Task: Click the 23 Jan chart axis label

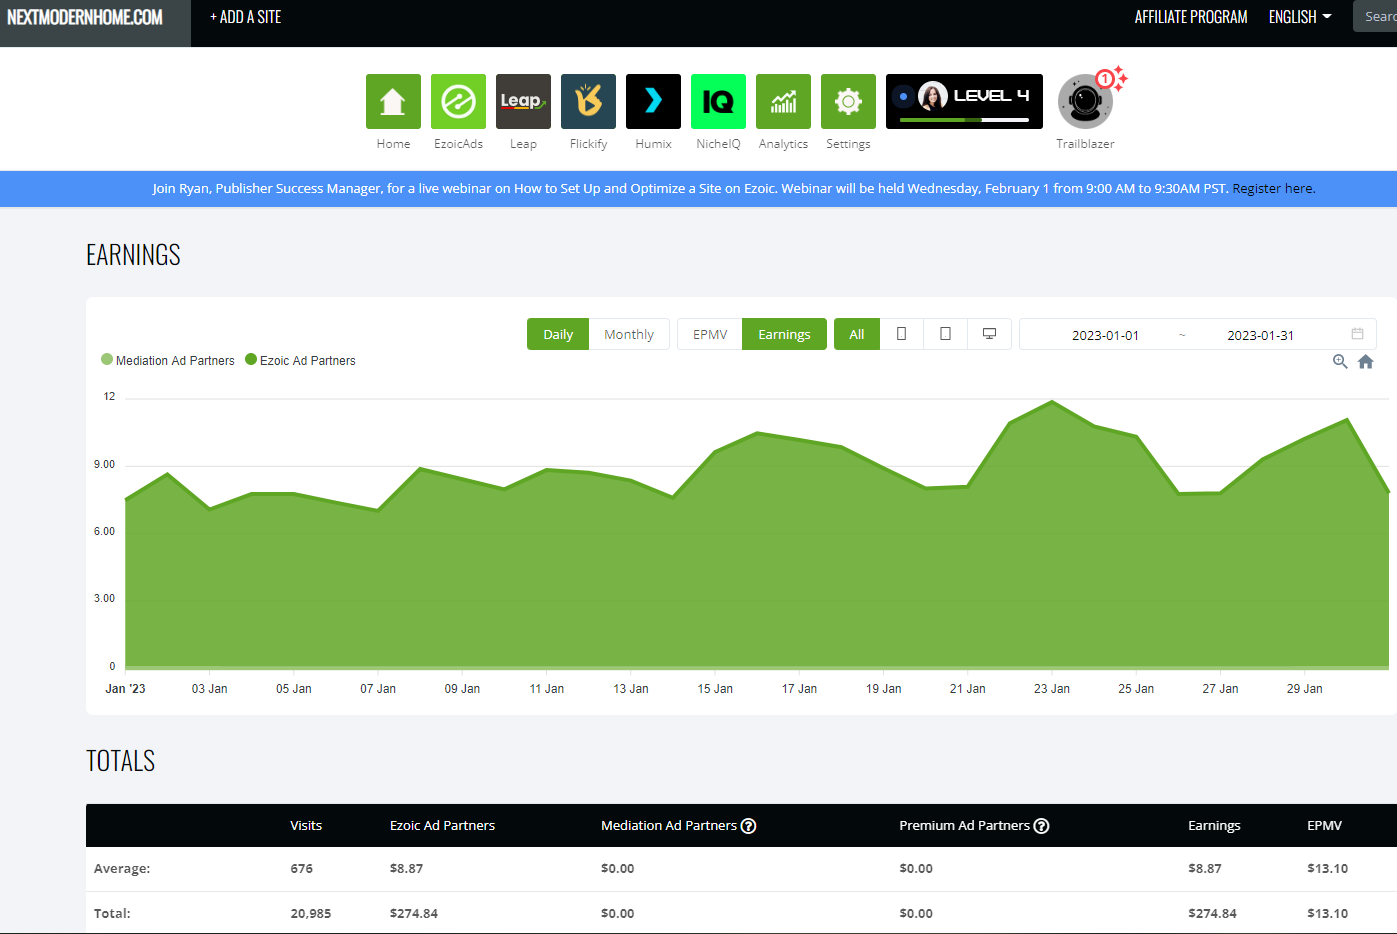Action: 1052,689
